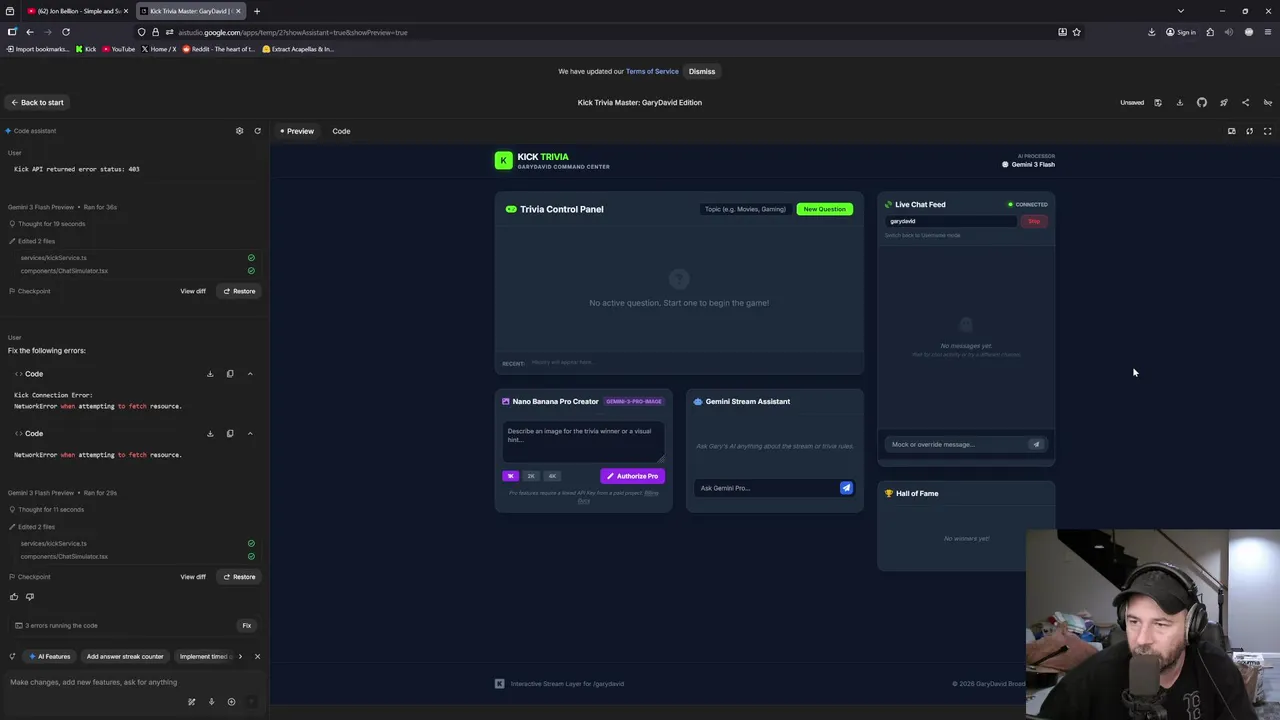Open a new browser tab
Viewport: 1280px width, 720px height.
click(x=257, y=11)
